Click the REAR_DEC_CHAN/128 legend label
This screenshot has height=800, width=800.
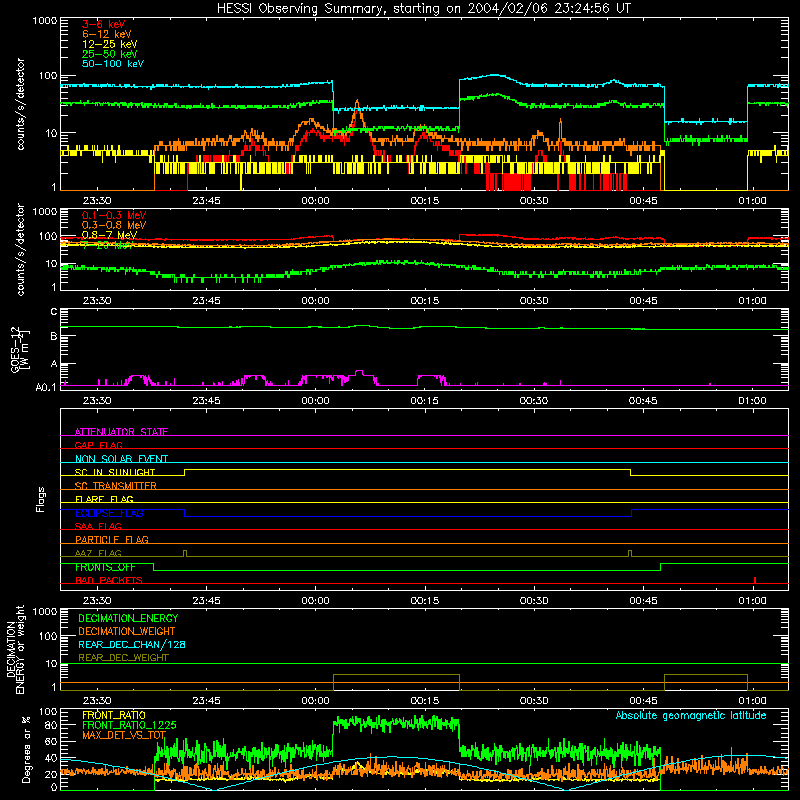pos(132,644)
